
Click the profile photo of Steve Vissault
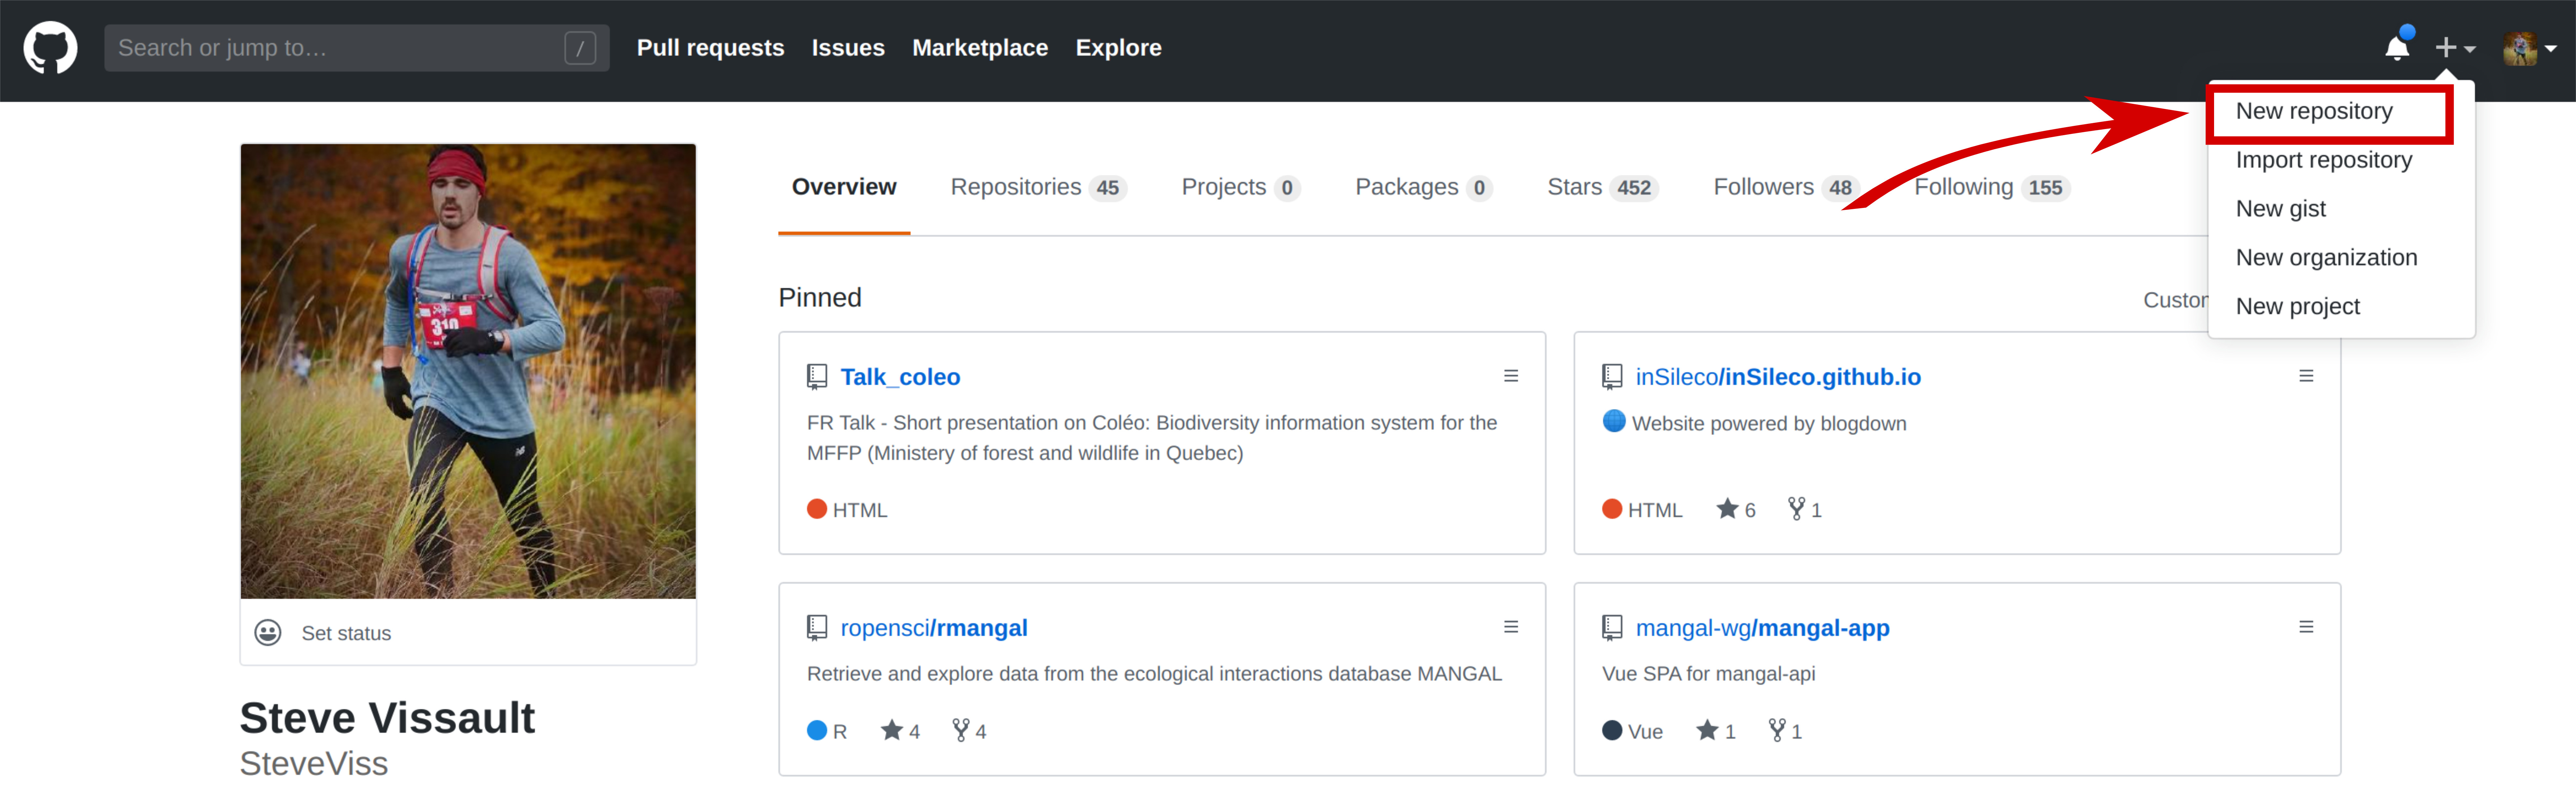(468, 371)
